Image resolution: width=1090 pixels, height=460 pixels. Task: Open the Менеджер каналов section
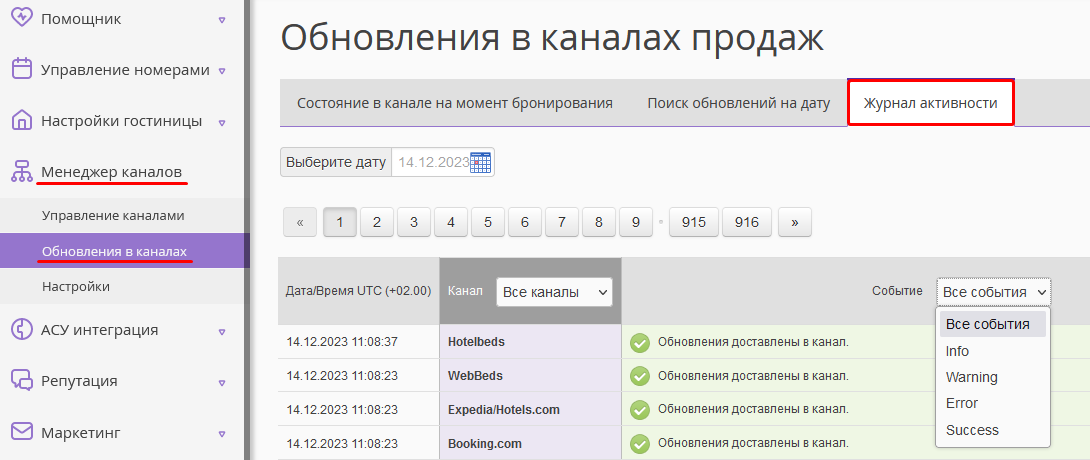pyautogui.click(x=112, y=171)
